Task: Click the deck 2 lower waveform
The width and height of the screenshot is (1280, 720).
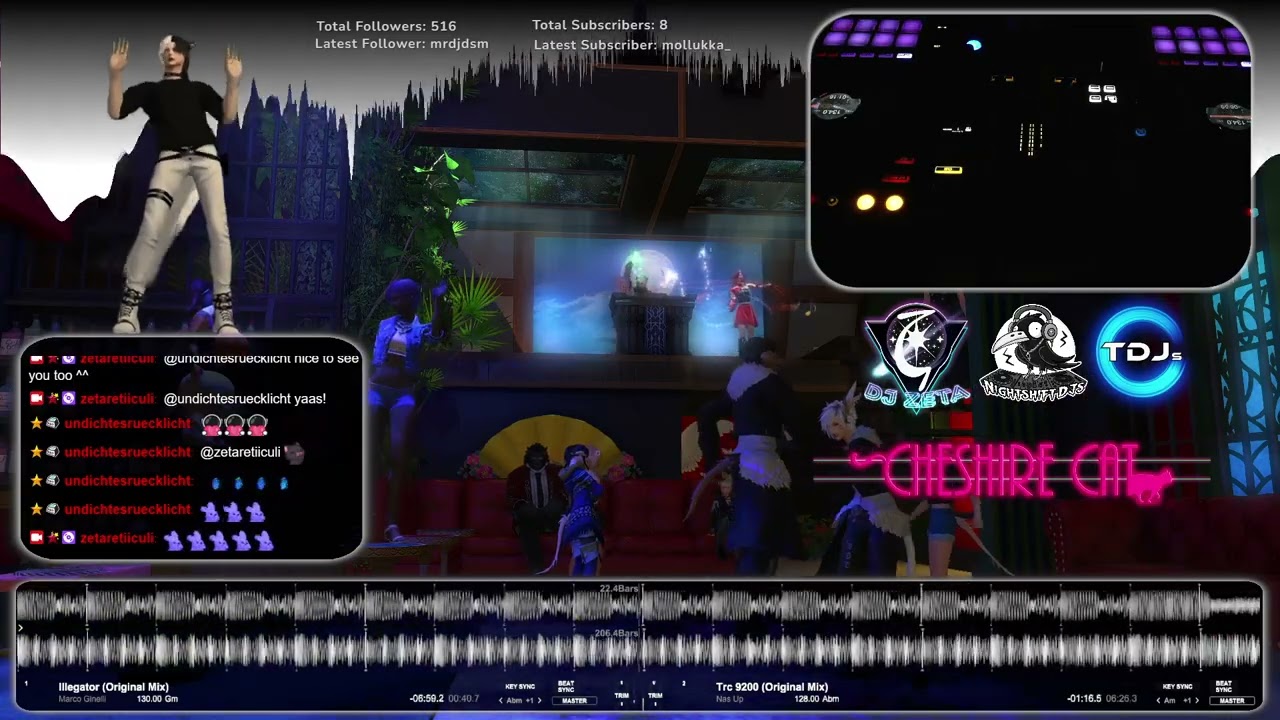Action: tap(638, 651)
